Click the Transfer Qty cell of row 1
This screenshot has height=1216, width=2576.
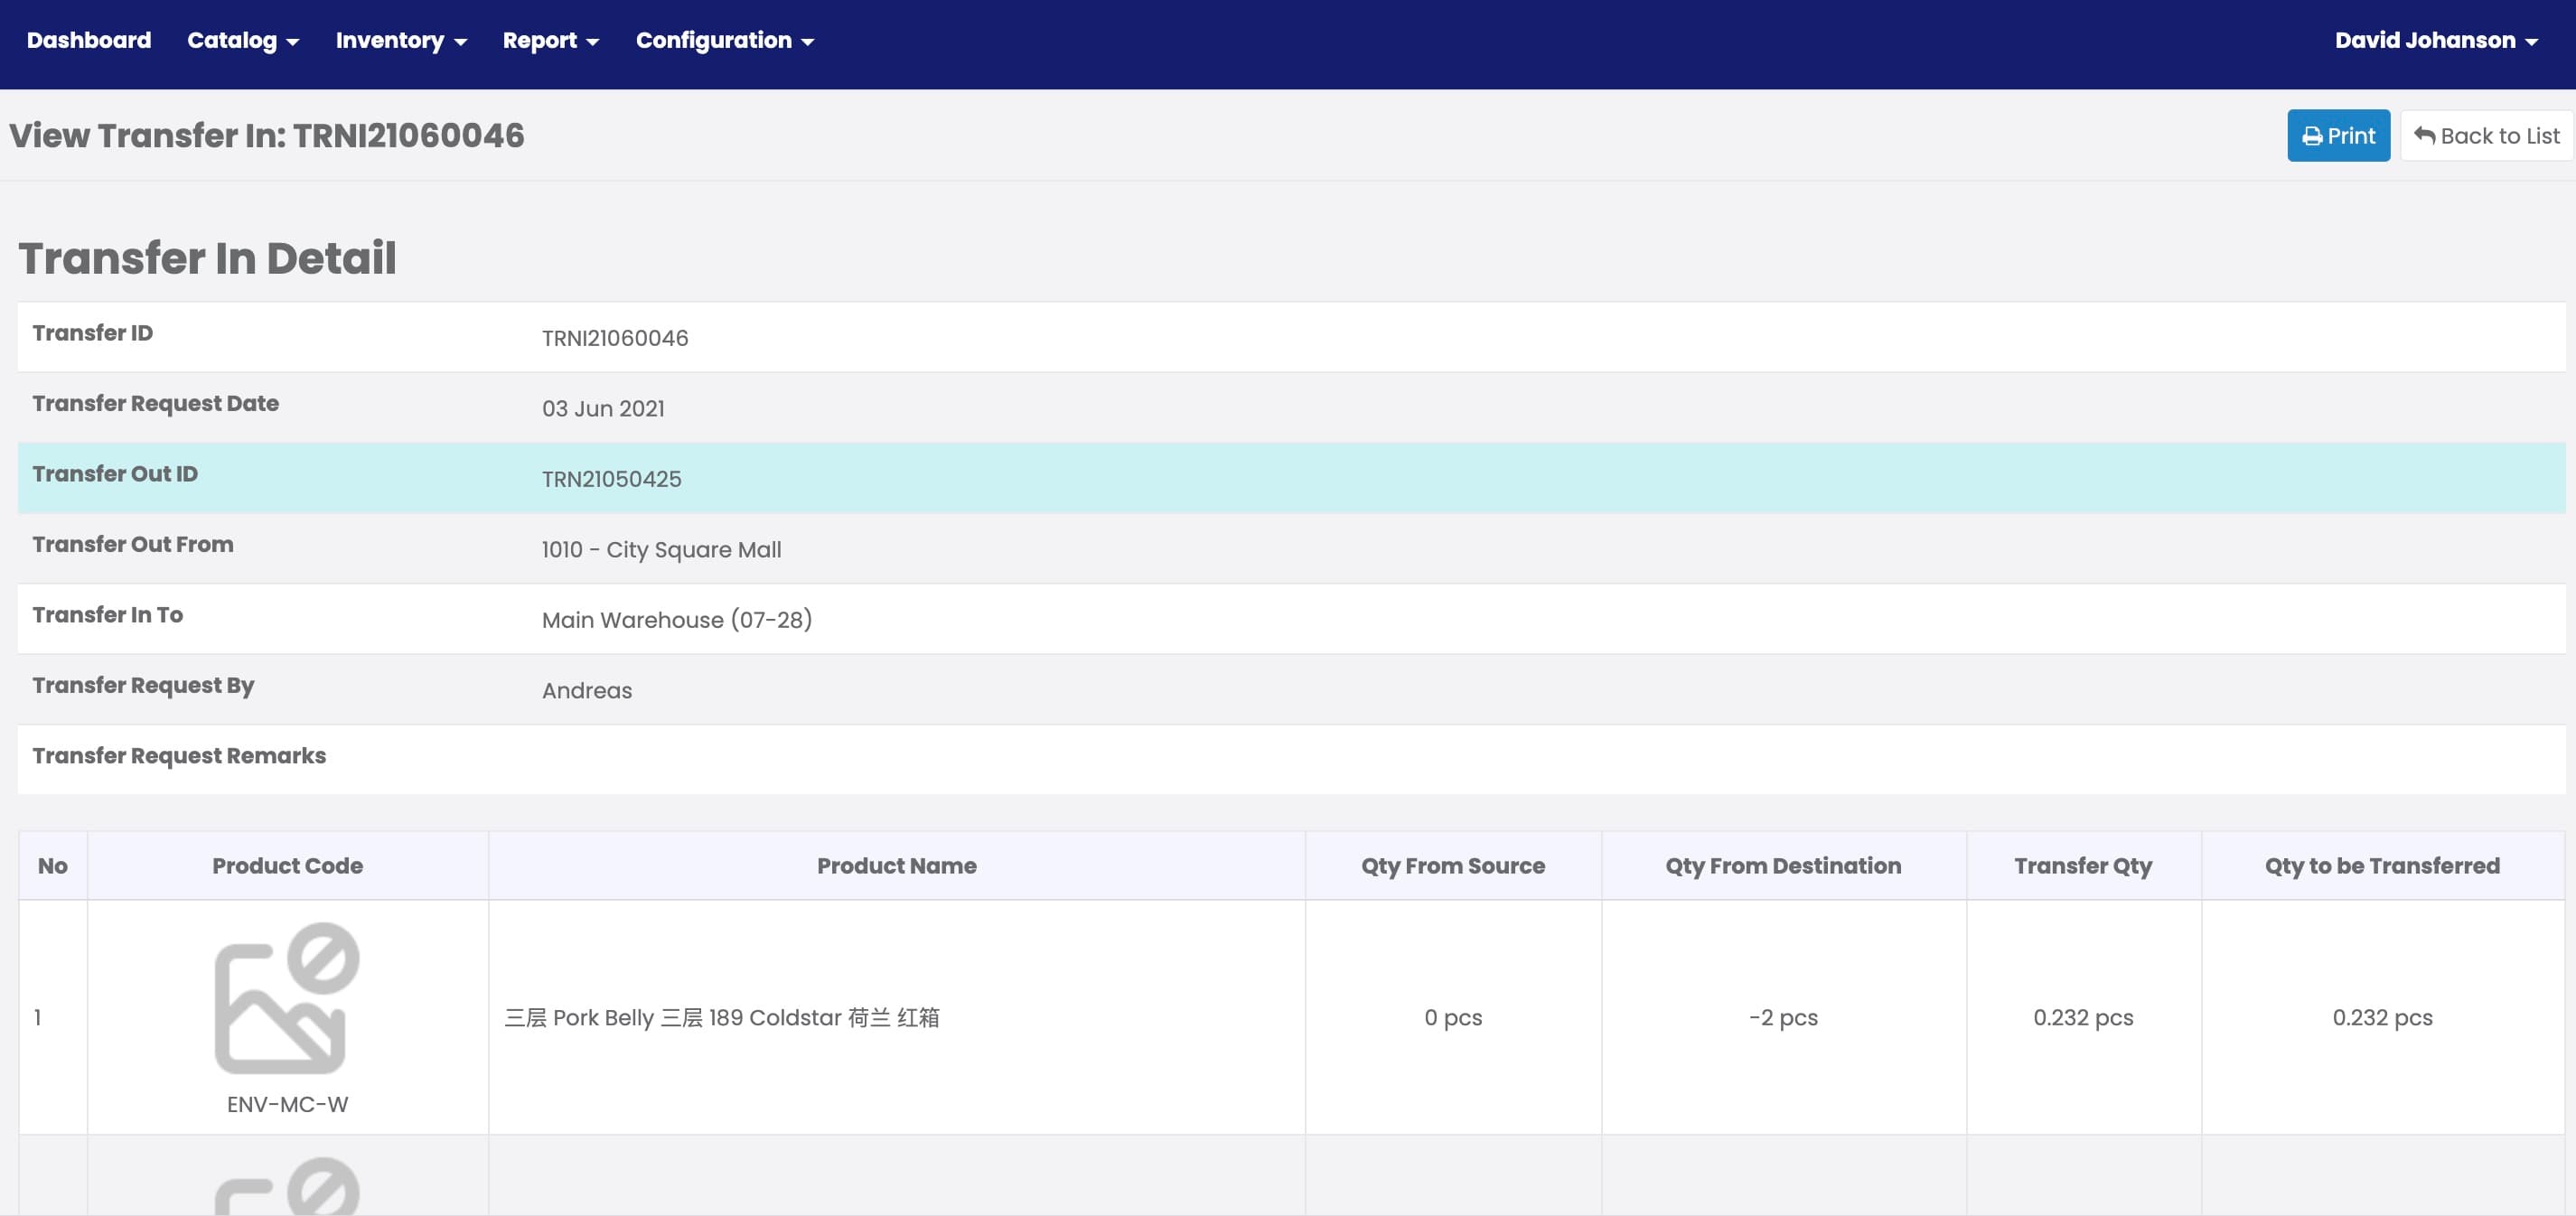(x=2083, y=1017)
